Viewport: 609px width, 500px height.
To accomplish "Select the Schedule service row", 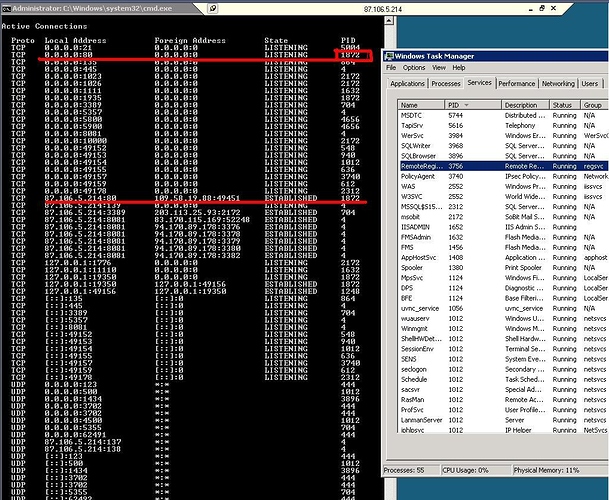I will coord(503,379).
